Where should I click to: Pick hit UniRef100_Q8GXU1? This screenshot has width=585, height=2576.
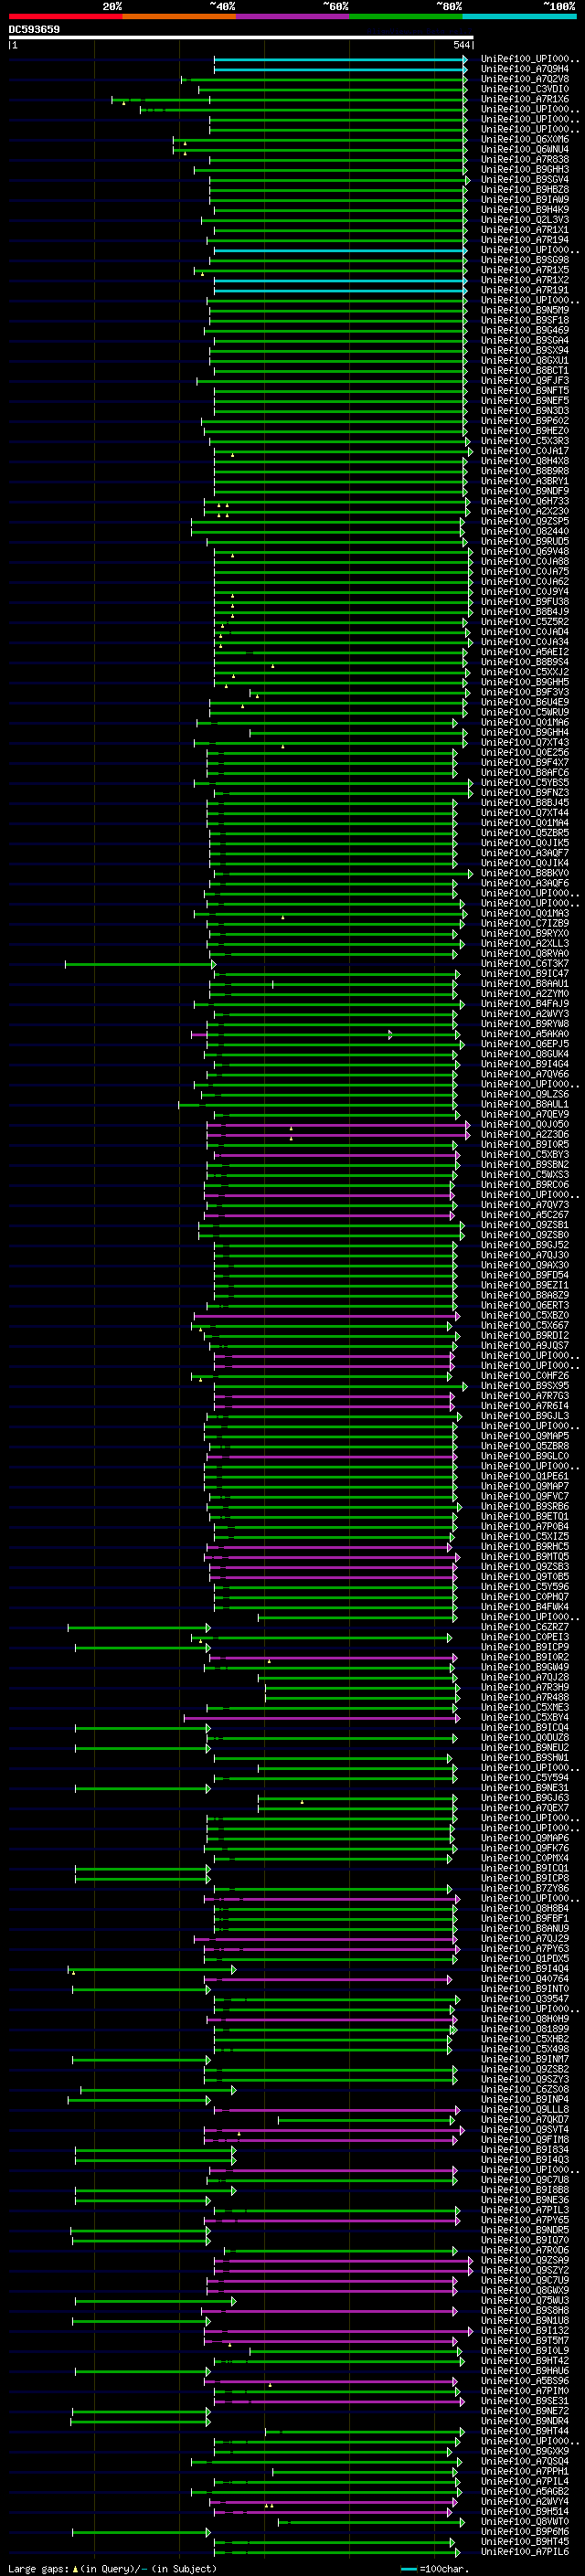click(525, 361)
